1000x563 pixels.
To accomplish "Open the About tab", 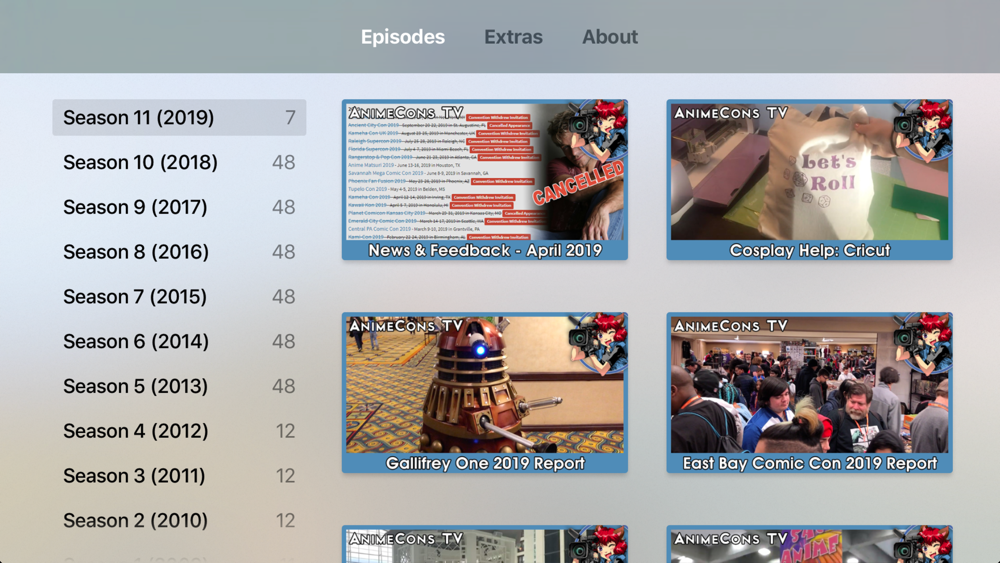I will click(610, 37).
